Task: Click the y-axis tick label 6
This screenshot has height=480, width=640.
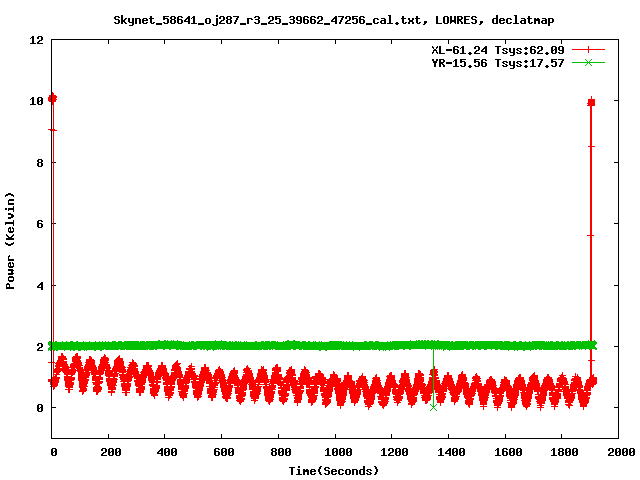Action: coord(40,224)
